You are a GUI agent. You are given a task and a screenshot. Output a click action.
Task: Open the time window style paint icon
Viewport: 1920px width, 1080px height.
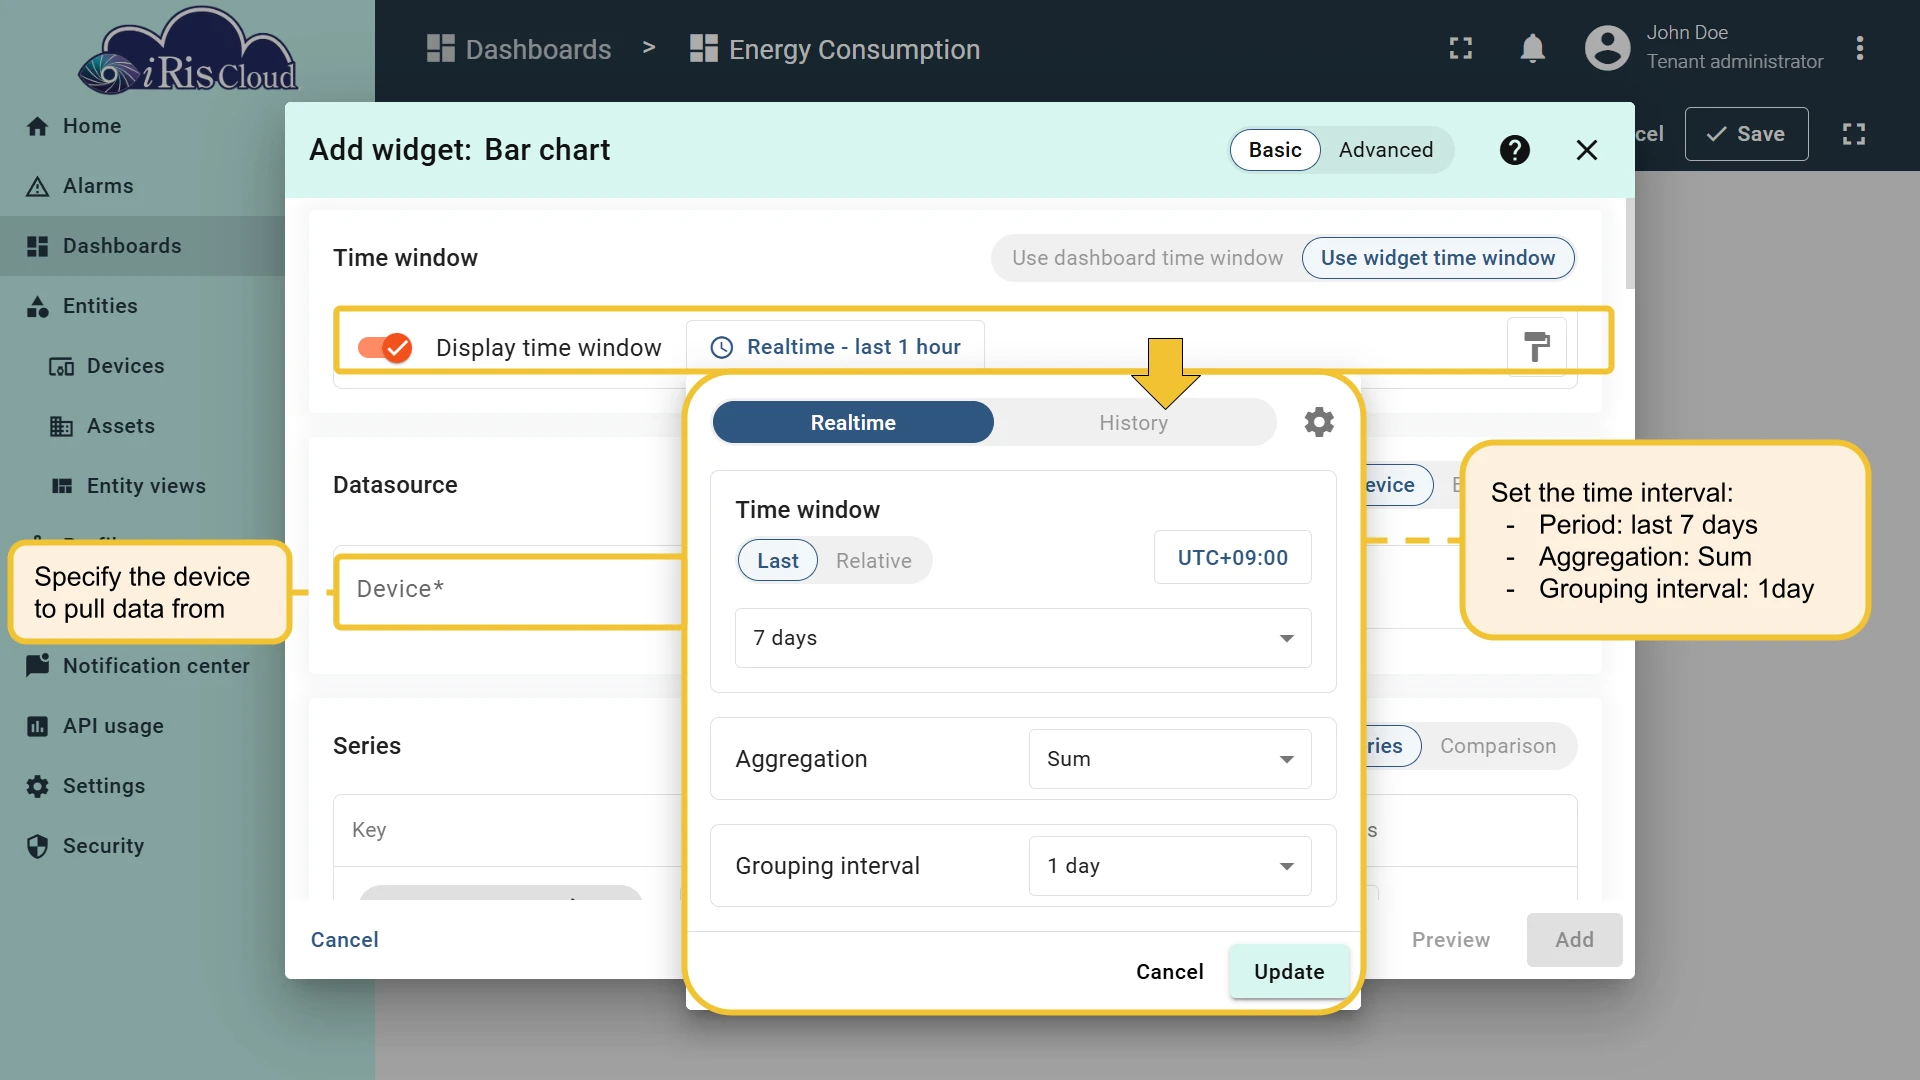tap(1537, 347)
